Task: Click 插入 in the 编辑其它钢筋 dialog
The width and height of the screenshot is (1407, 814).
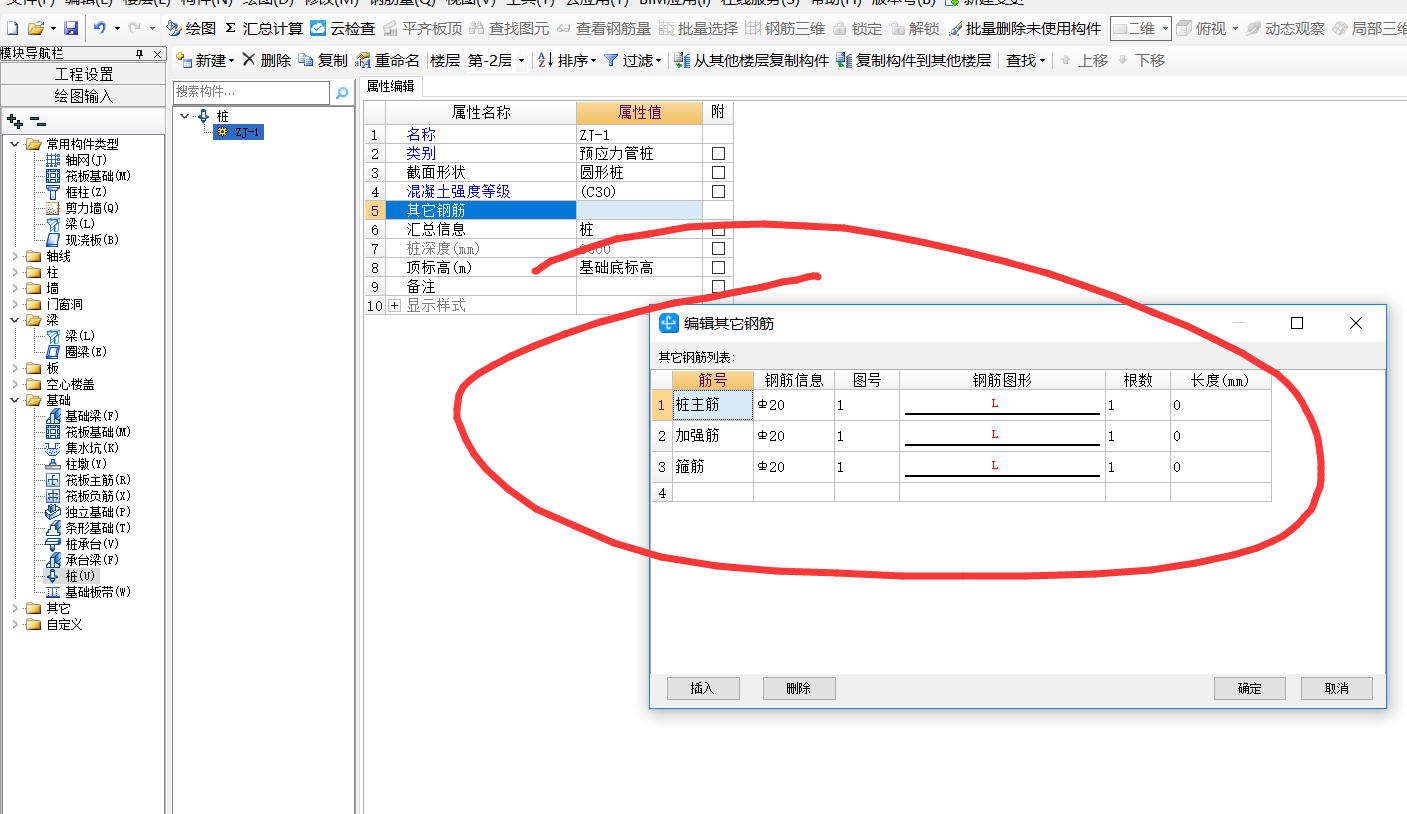Action: point(703,688)
